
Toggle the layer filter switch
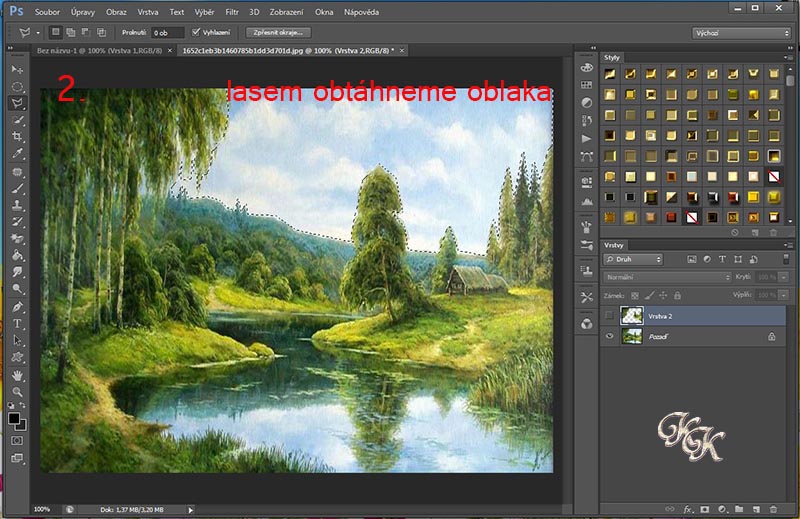[x=786, y=259]
